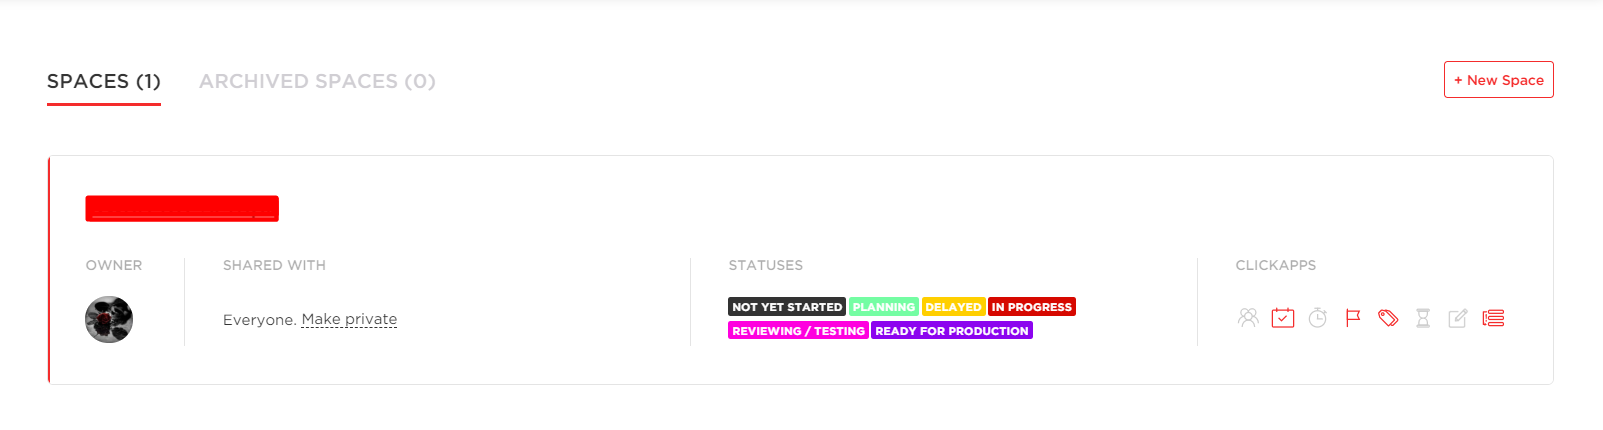Click the Not Yet Started status tag
This screenshot has width=1603, height=430.
[x=787, y=307]
